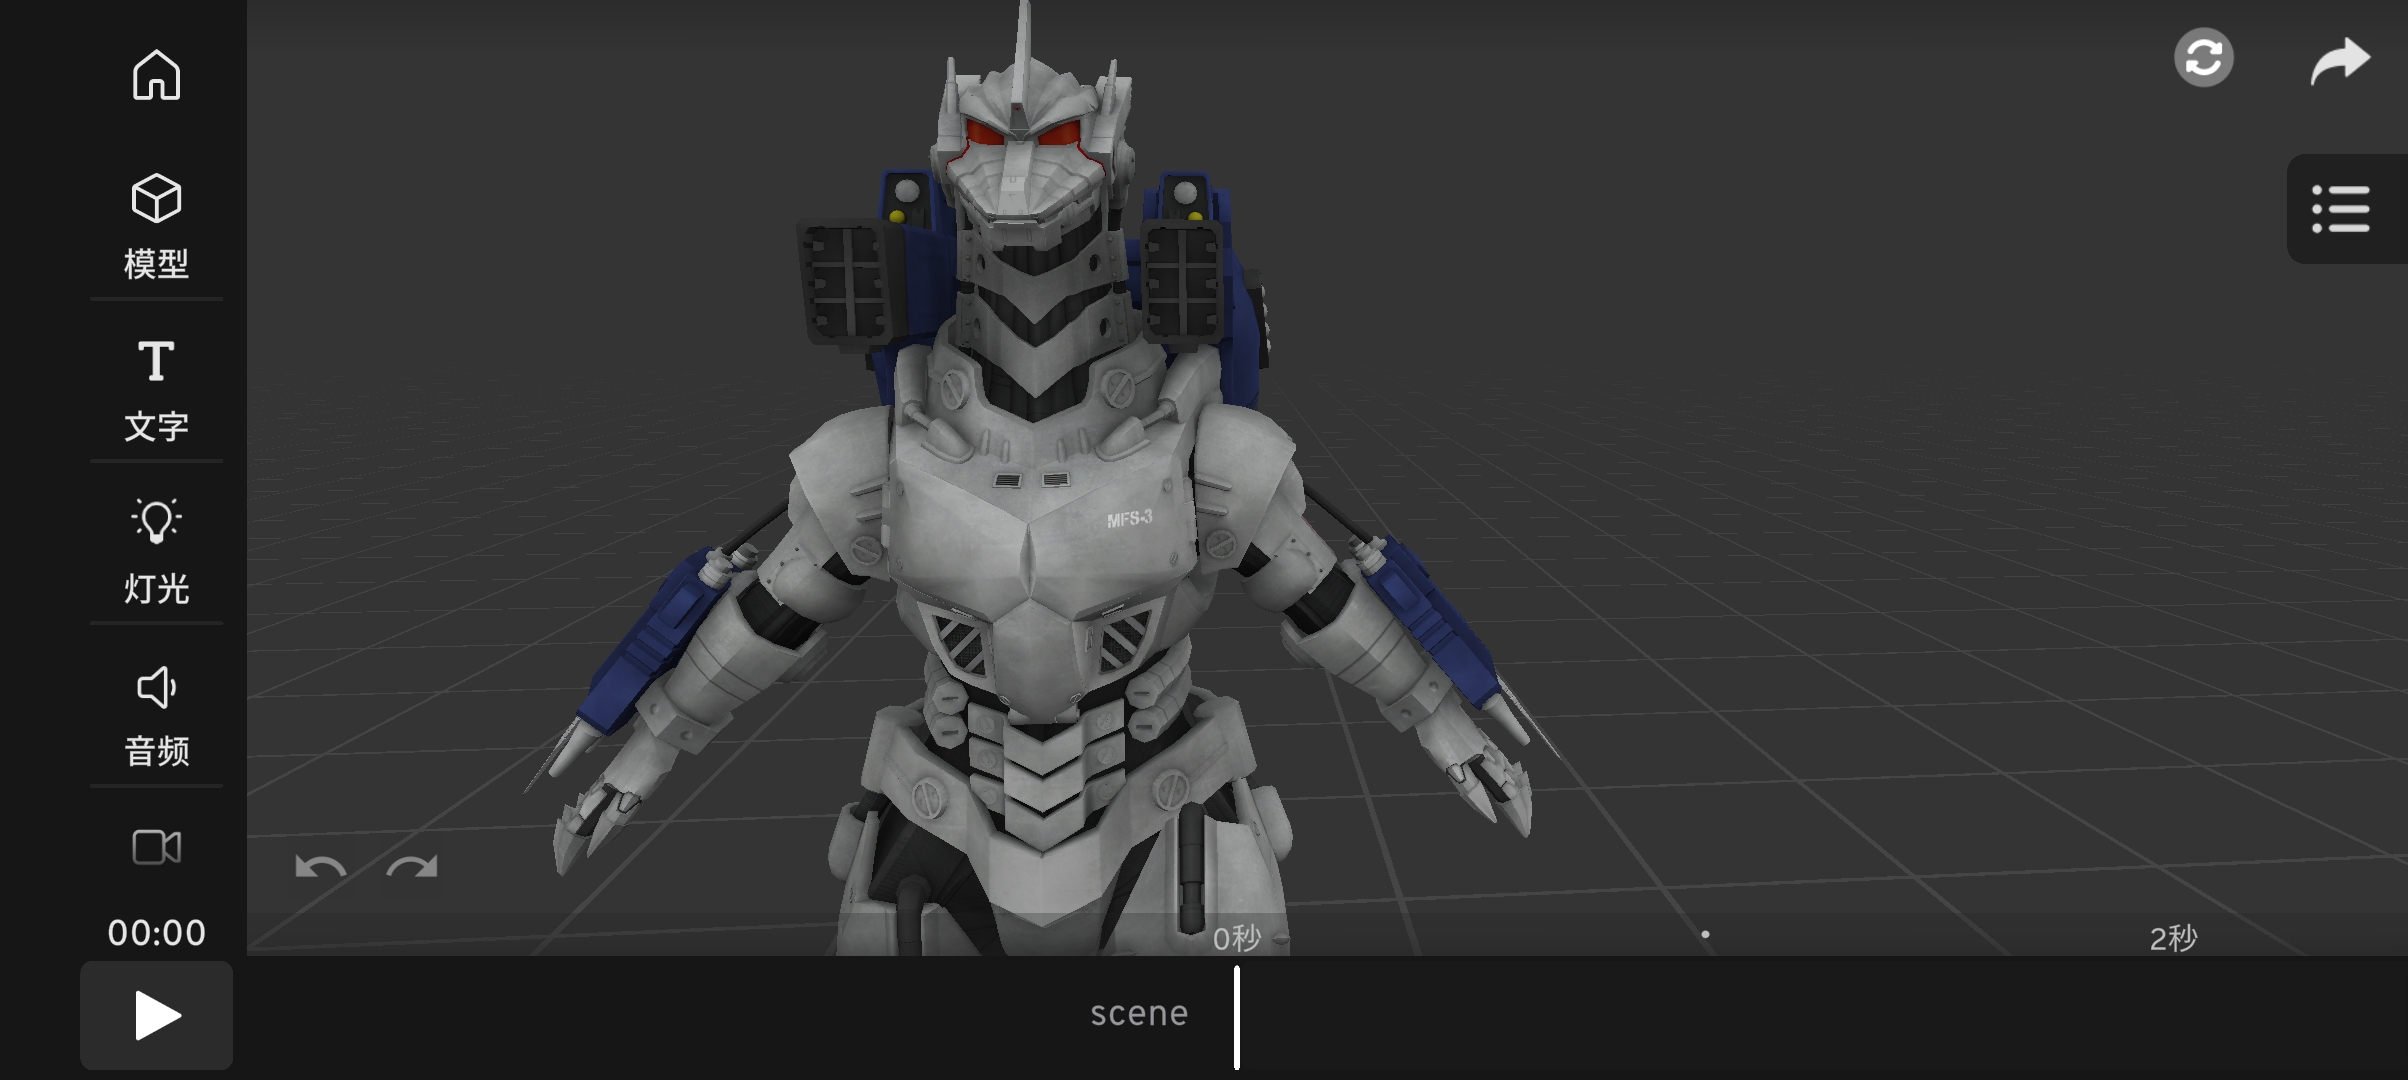Open the 灯光 lighting bulb icon
Image resolution: width=2408 pixels, height=1080 pixels.
[x=156, y=521]
